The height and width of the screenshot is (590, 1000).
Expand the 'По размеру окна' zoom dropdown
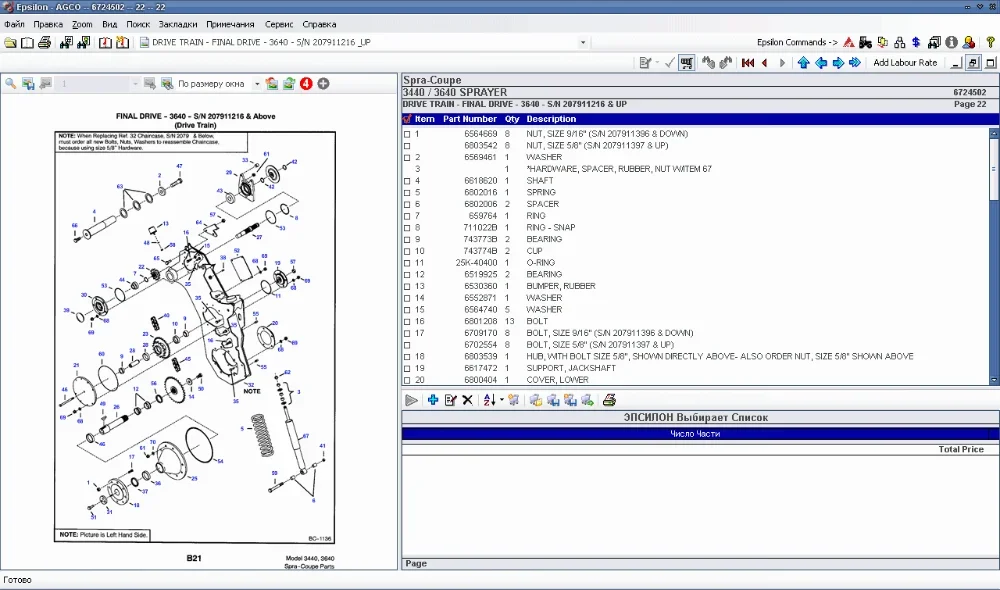pos(256,84)
